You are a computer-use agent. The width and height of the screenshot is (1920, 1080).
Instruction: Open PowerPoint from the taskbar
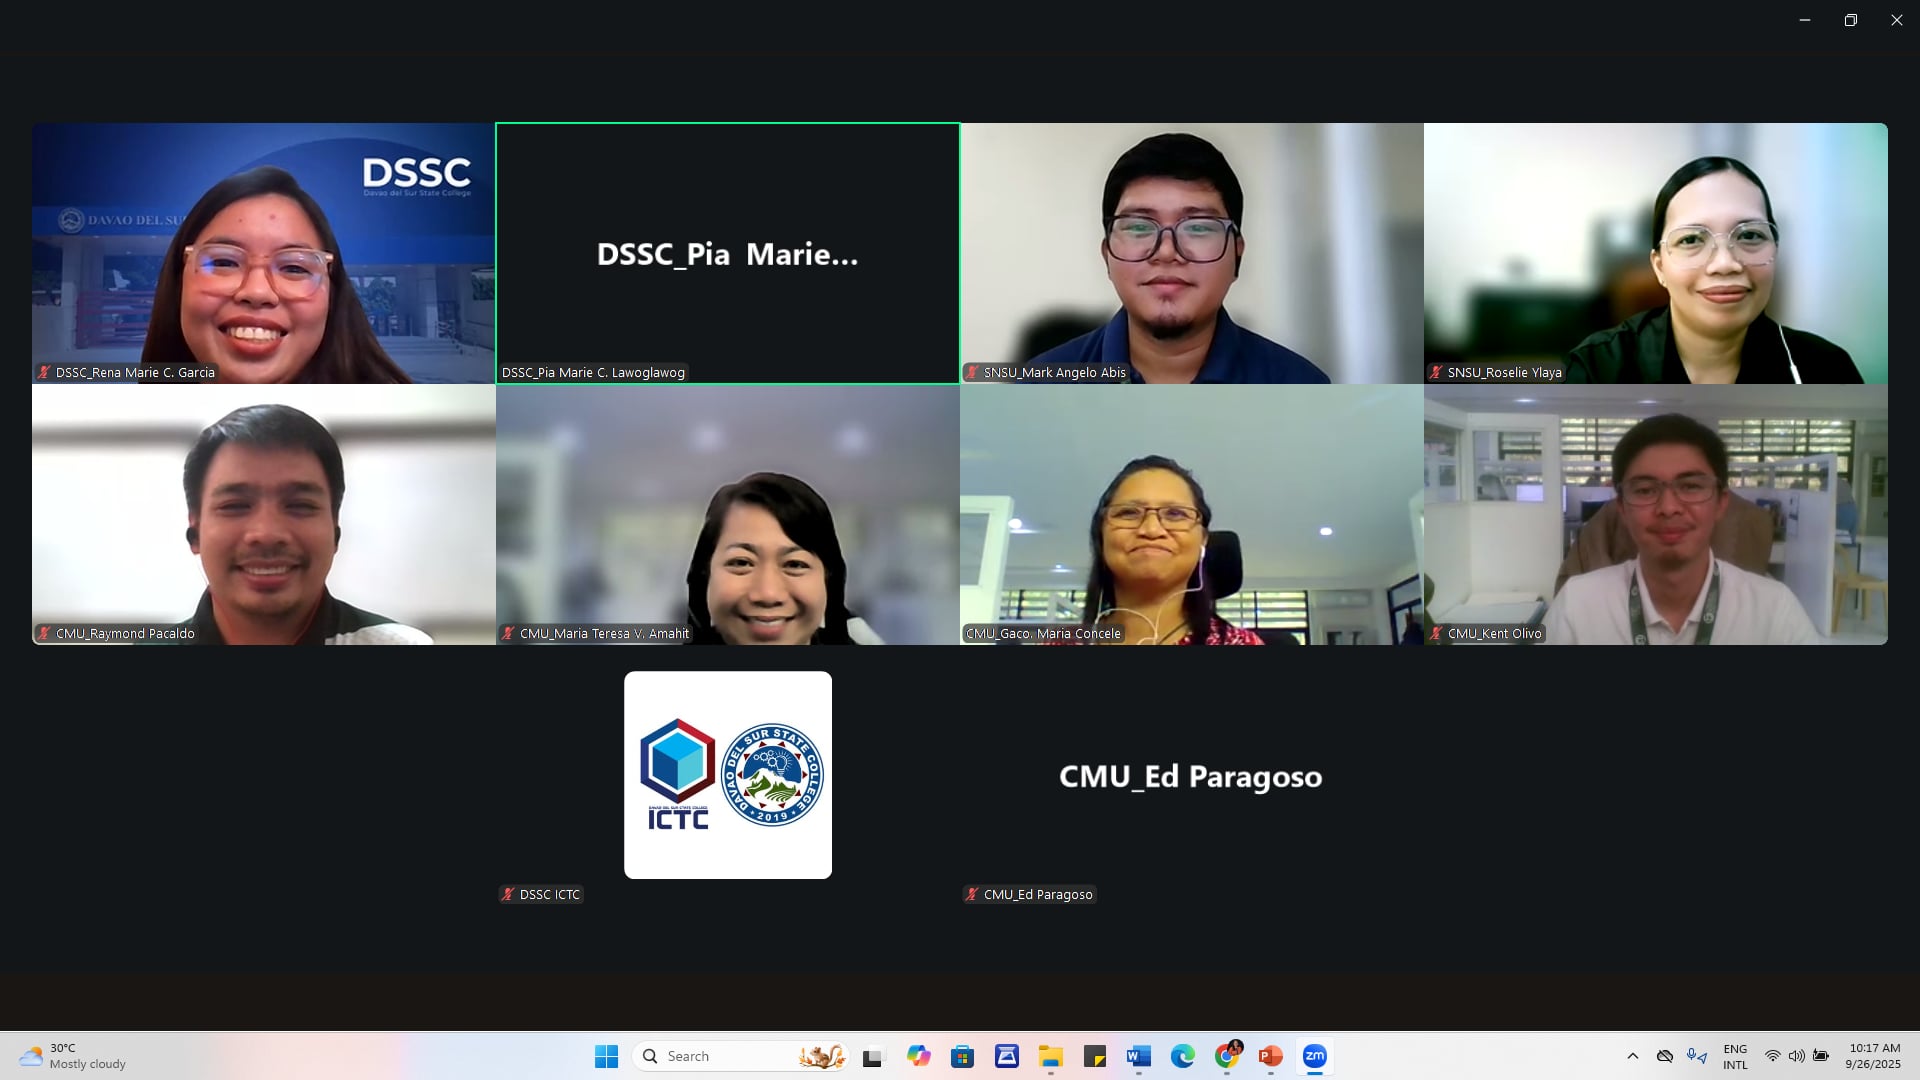point(1270,1056)
